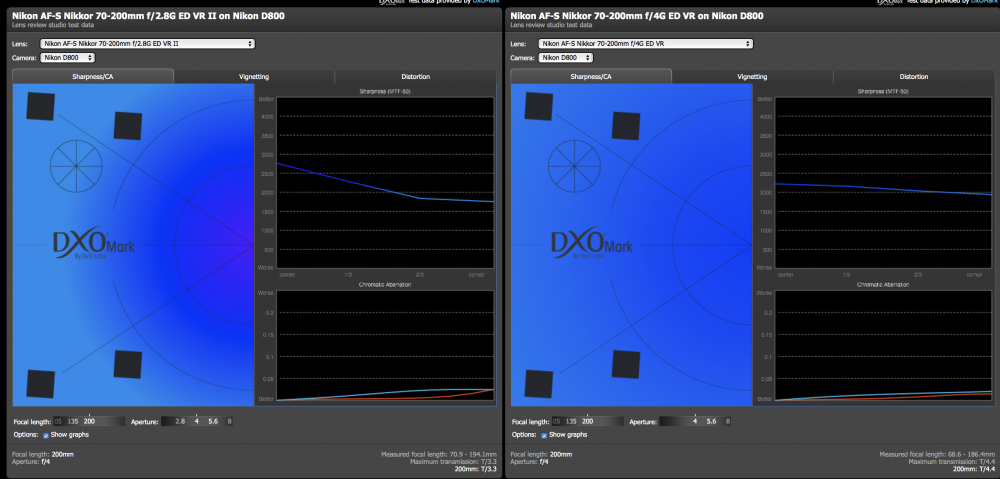Select Sharpness/CA tab in left panel
Viewport: 1000px width, 479px height.
[x=92, y=77]
